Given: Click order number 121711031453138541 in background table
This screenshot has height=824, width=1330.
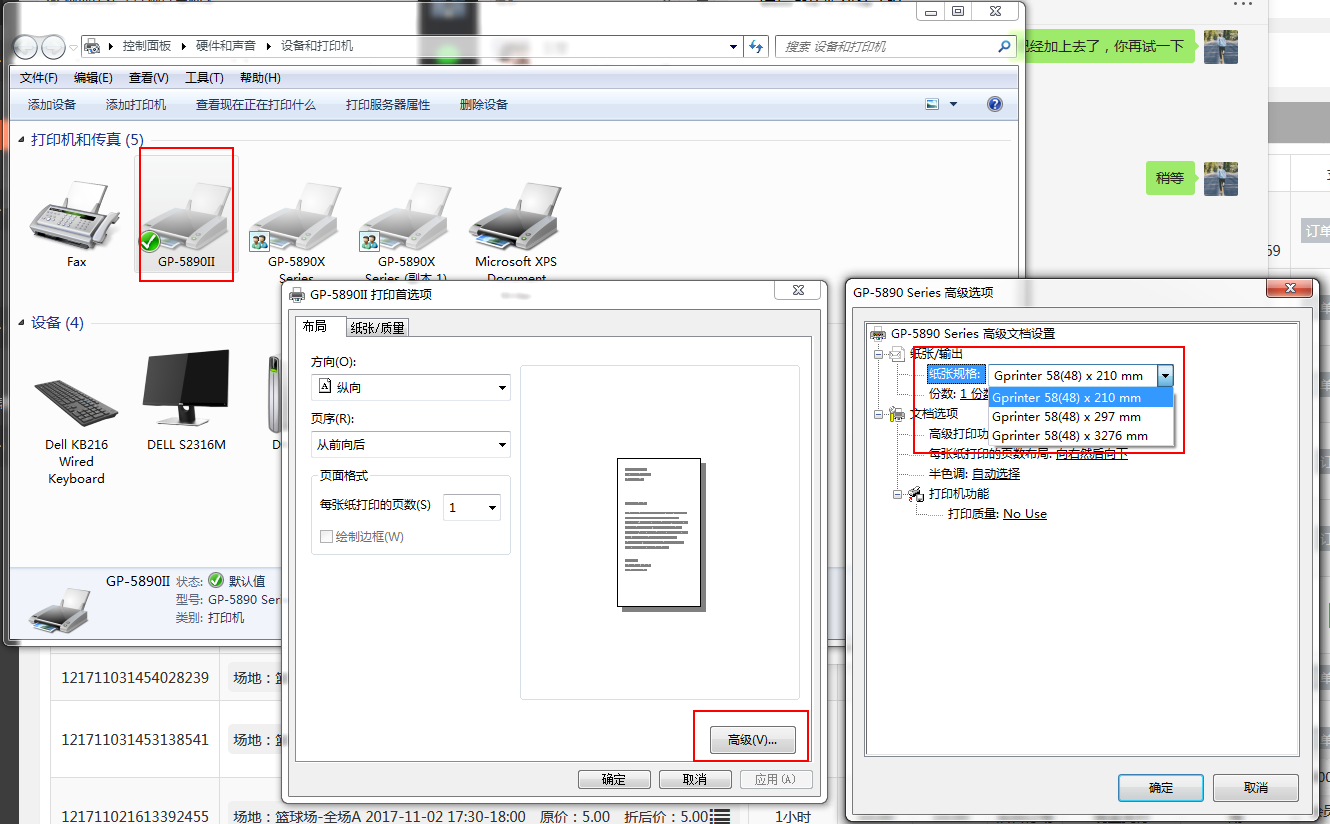Looking at the screenshot, I should click(135, 740).
